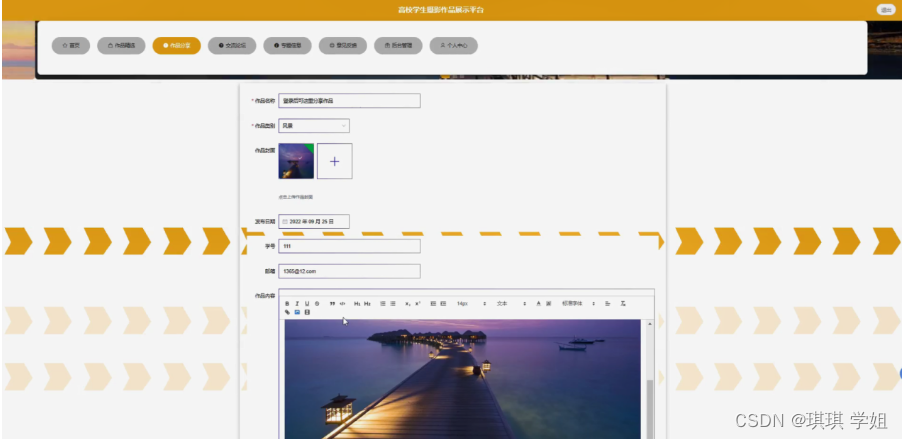Insert a code block via code icon
Viewport: 903px width, 439px height.
[x=343, y=304]
